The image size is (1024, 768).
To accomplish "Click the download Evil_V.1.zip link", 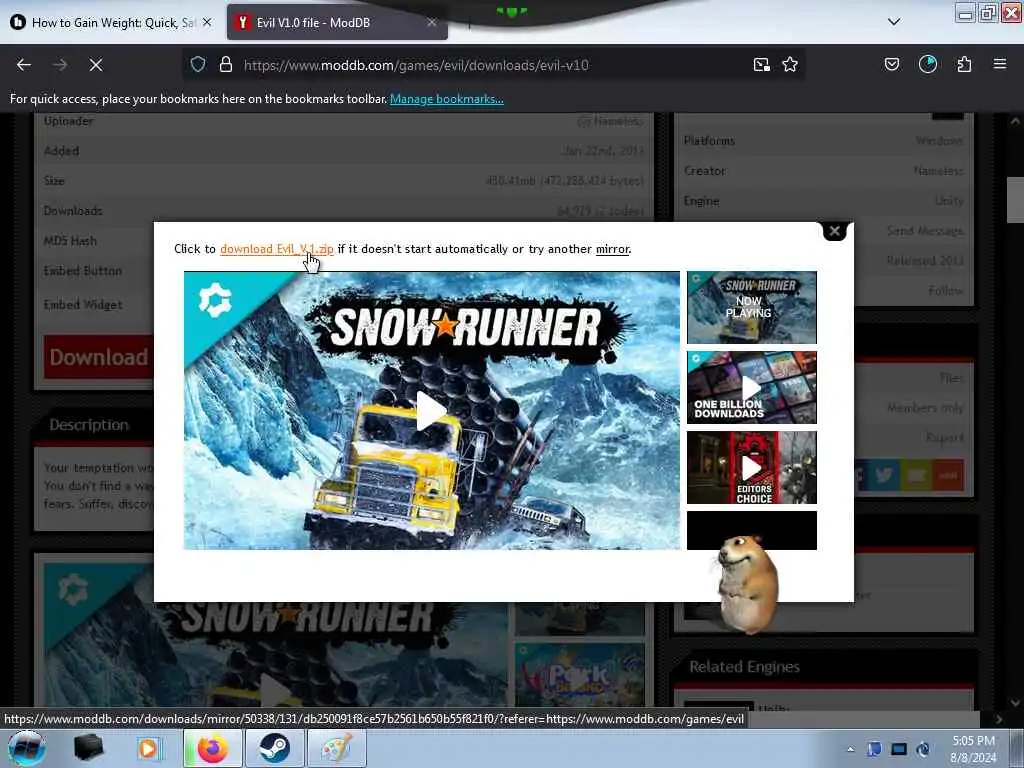I will (x=277, y=249).
